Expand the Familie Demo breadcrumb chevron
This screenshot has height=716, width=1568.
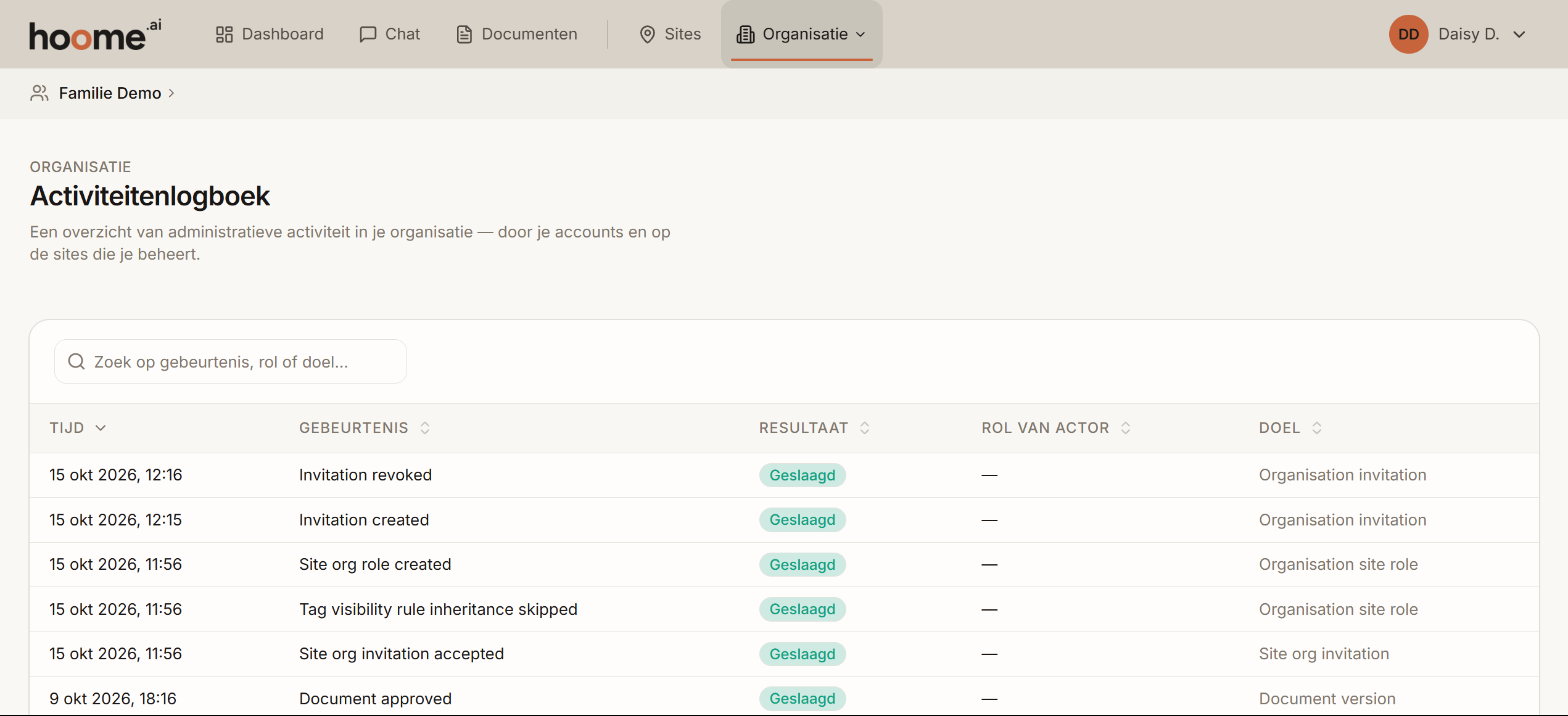[172, 93]
